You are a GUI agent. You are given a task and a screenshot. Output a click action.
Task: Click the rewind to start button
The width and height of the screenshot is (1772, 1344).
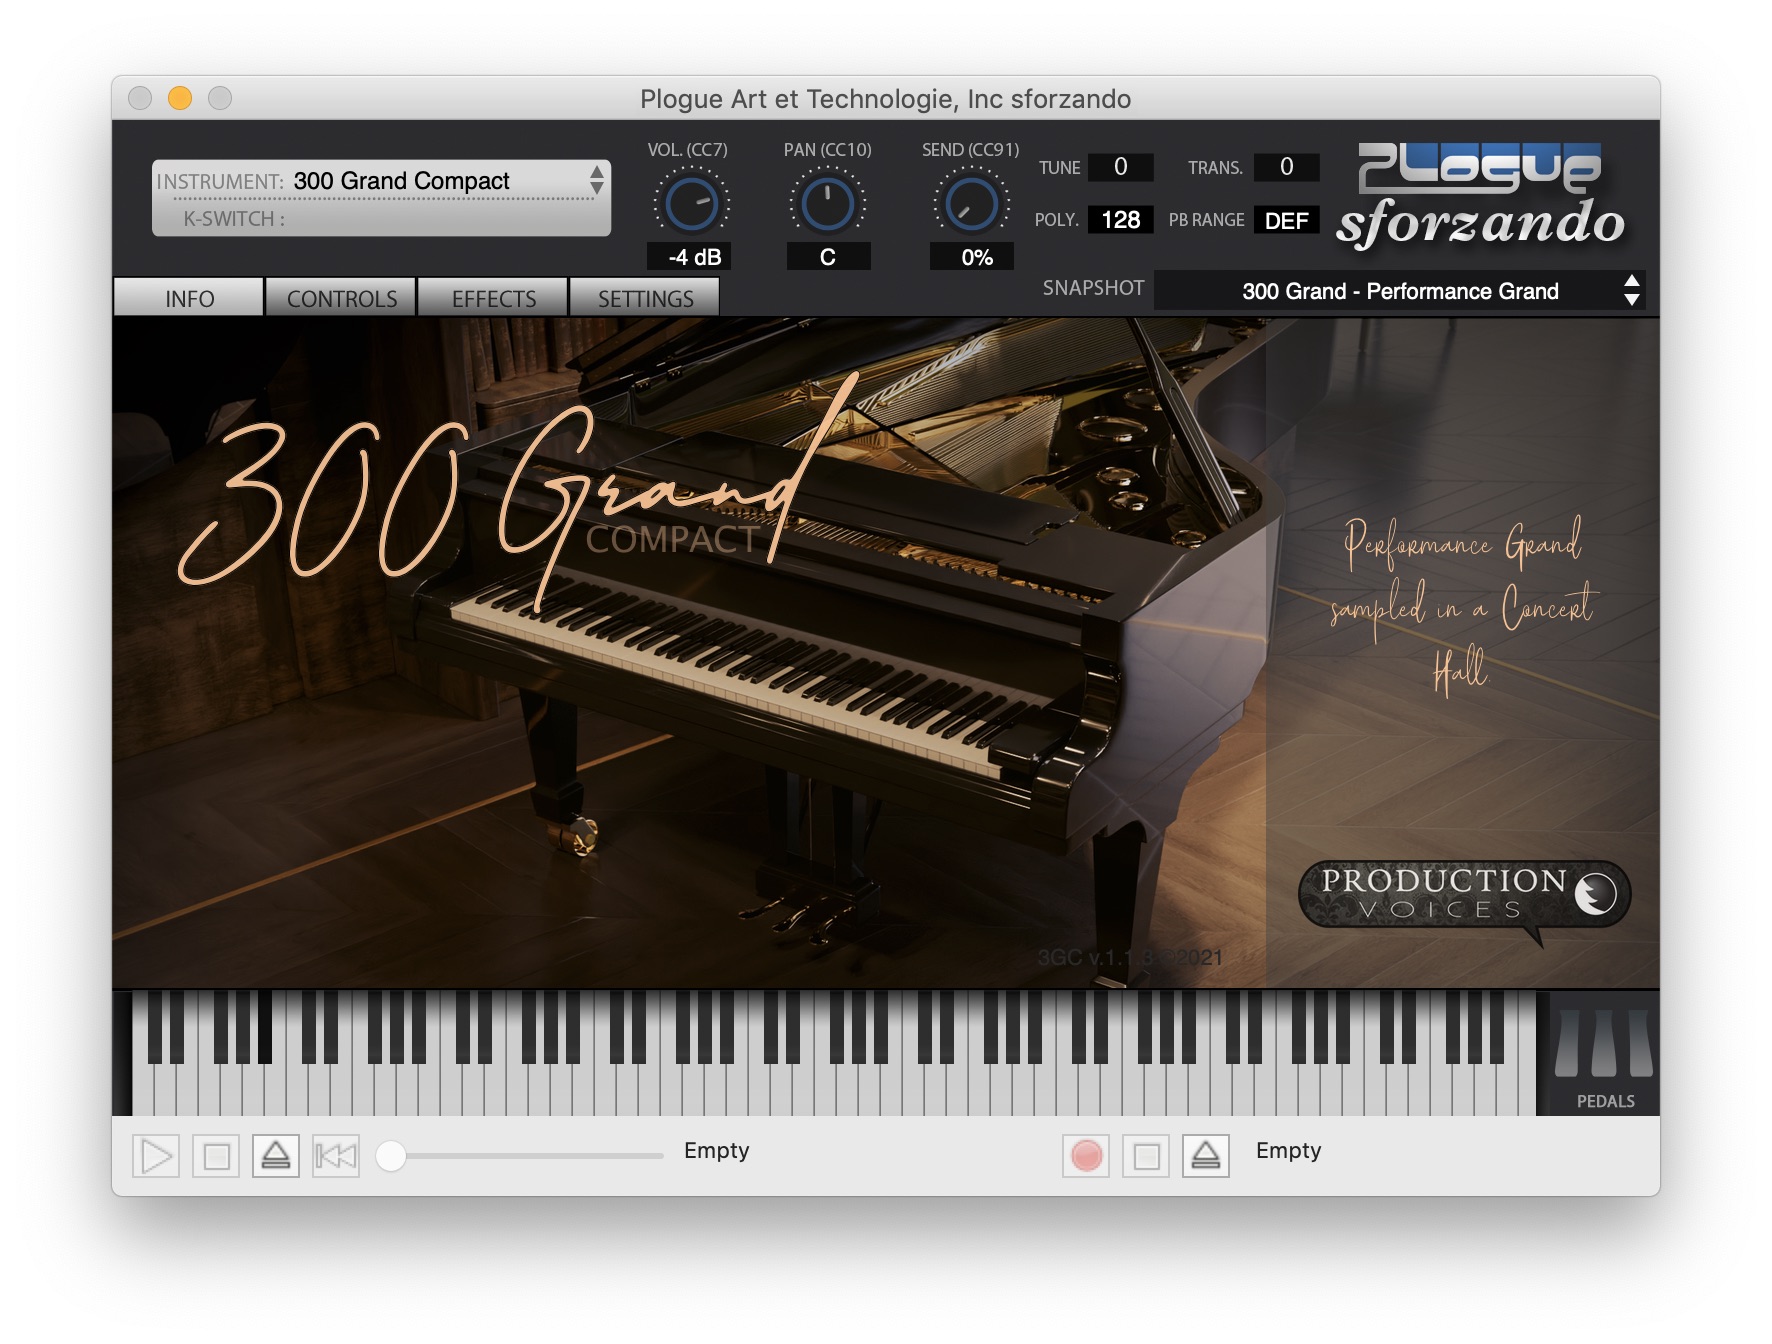pyautogui.click(x=336, y=1157)
